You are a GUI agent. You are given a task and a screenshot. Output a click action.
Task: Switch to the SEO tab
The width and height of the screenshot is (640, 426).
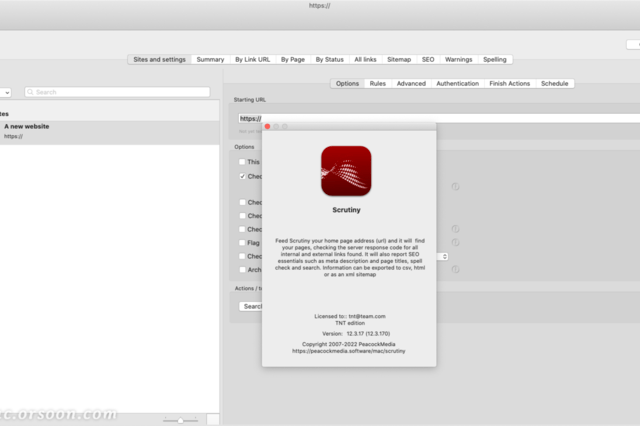tap(428, 60)
